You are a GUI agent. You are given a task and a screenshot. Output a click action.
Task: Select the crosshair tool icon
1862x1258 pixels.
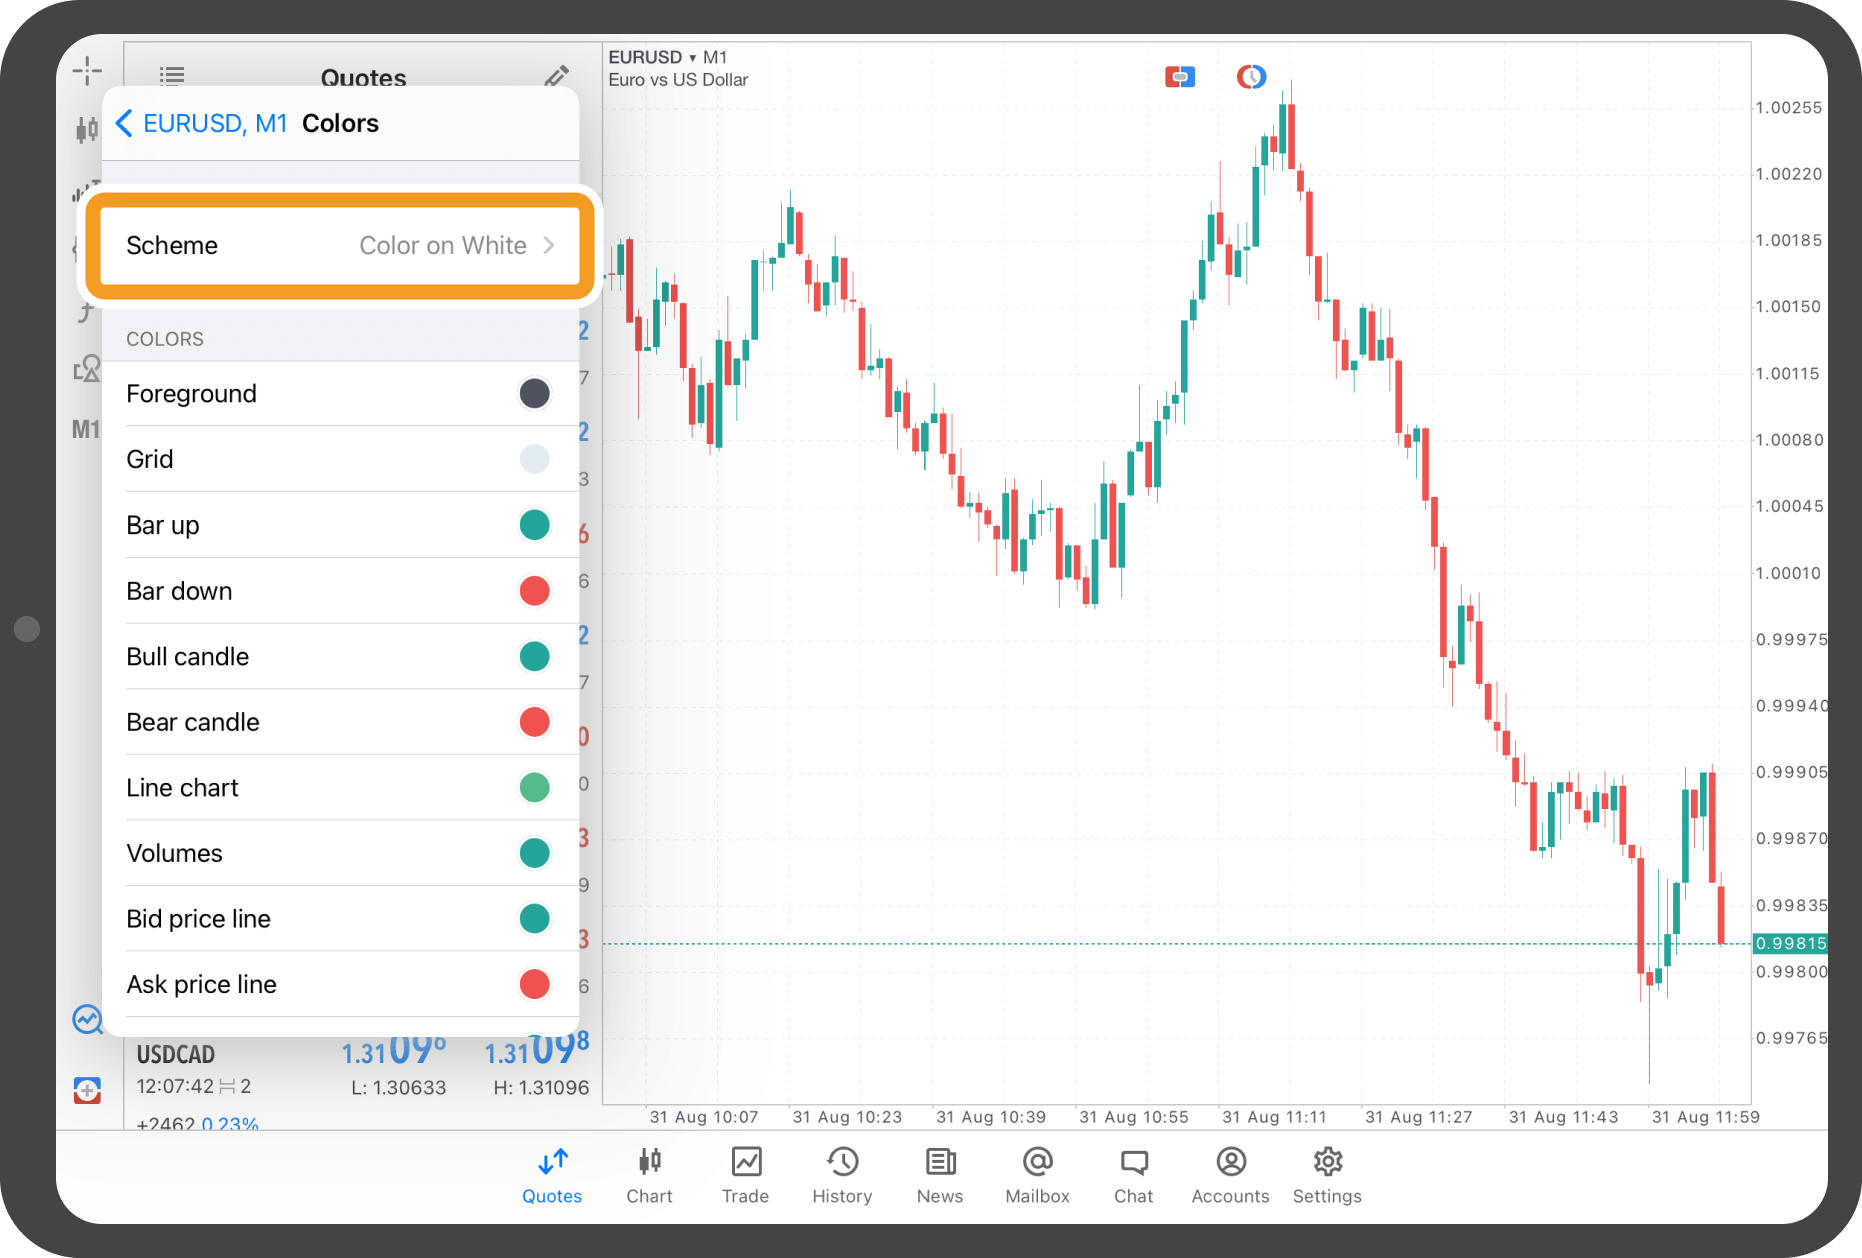(87, 70)
